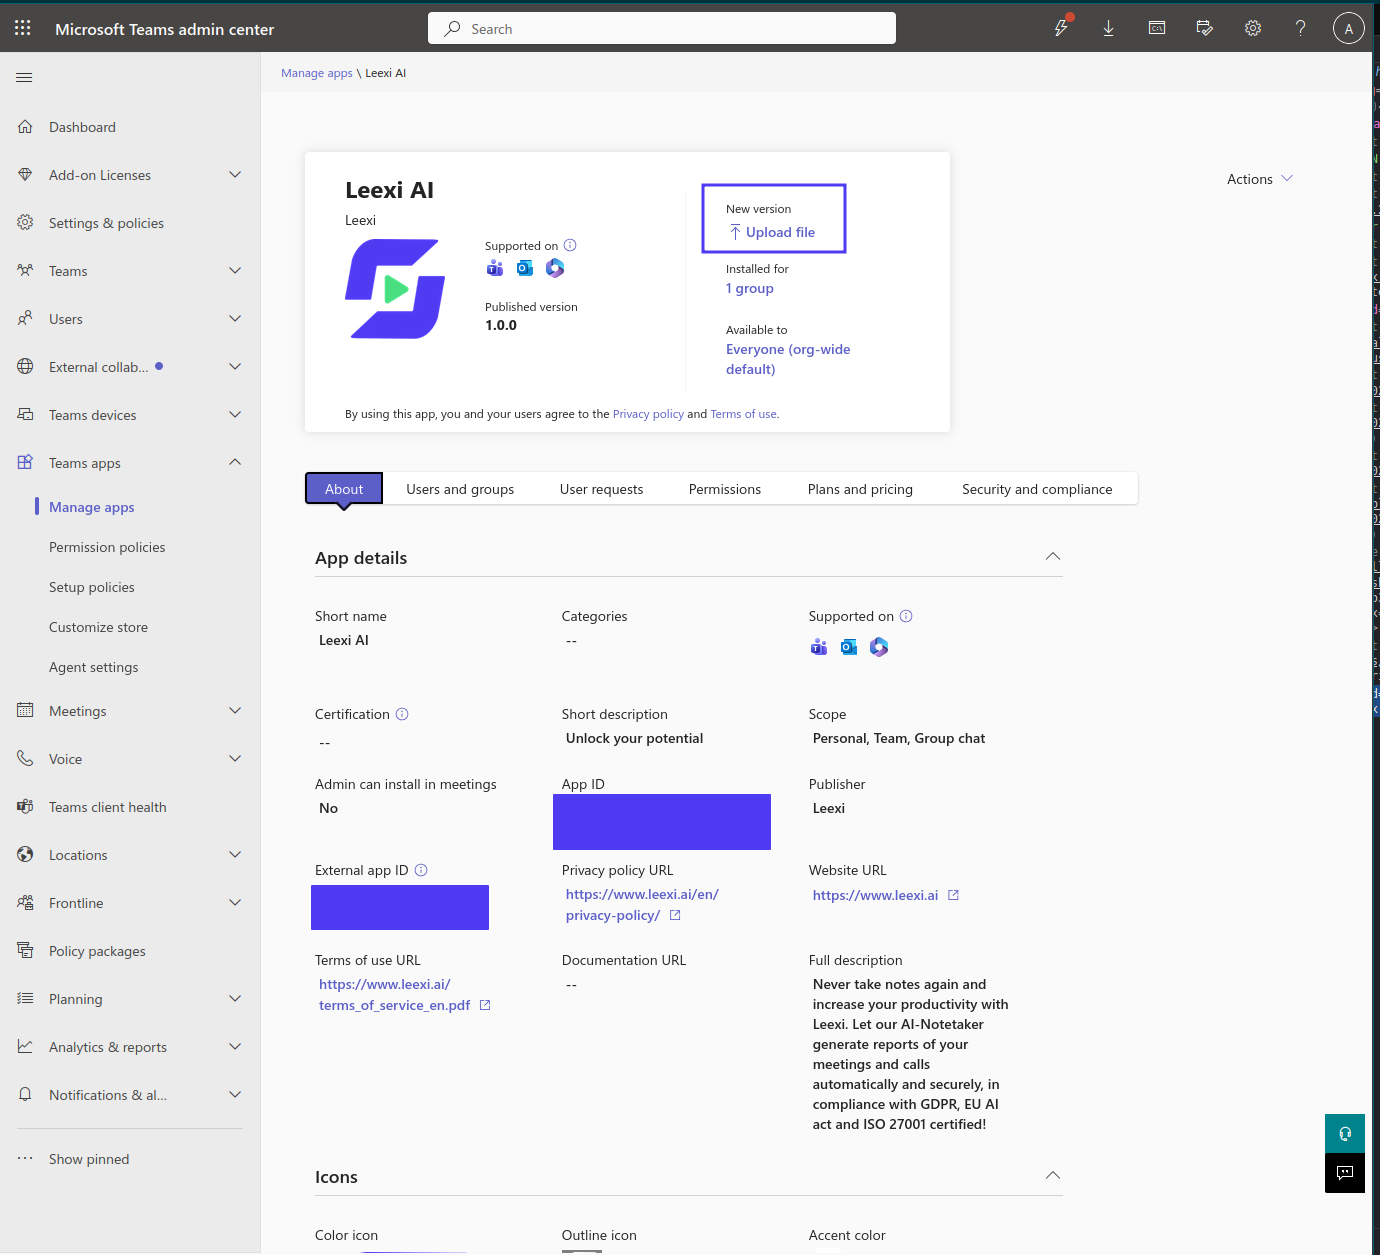The height and width of the screenshot is (1255, 1380).
Task: Open the Website URL leexi.ai link
Action: pos(875,895)
